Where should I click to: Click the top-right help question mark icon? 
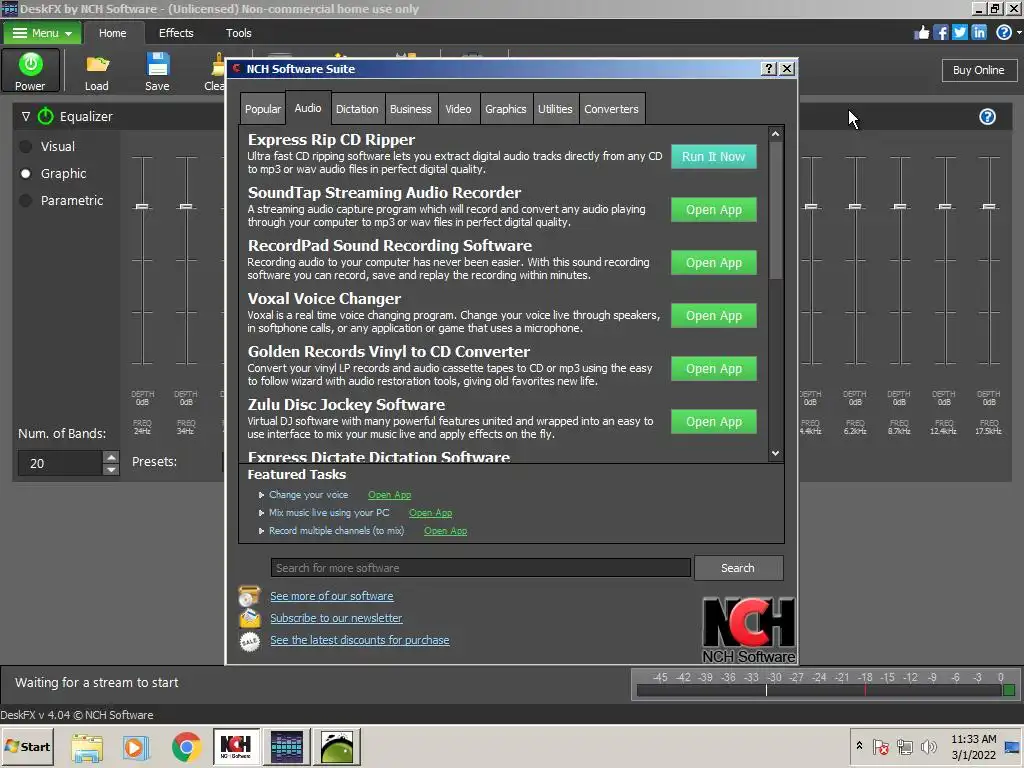[1004, 33]
